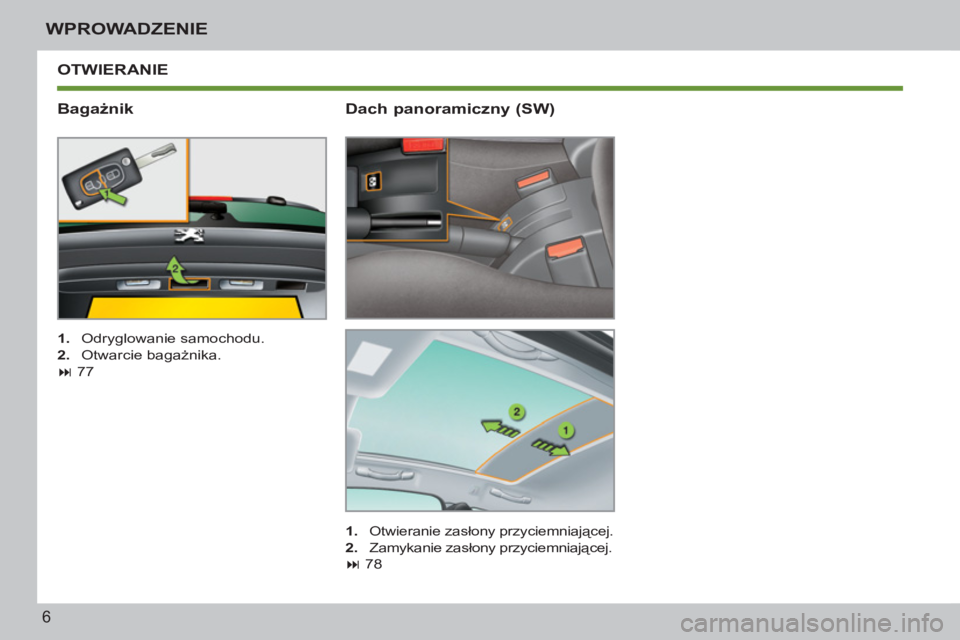This screenshot has width=960, height=640.
Task: Open the panoramic roof blind illustration
Action: pyautogui.click(x=480, y=420)
